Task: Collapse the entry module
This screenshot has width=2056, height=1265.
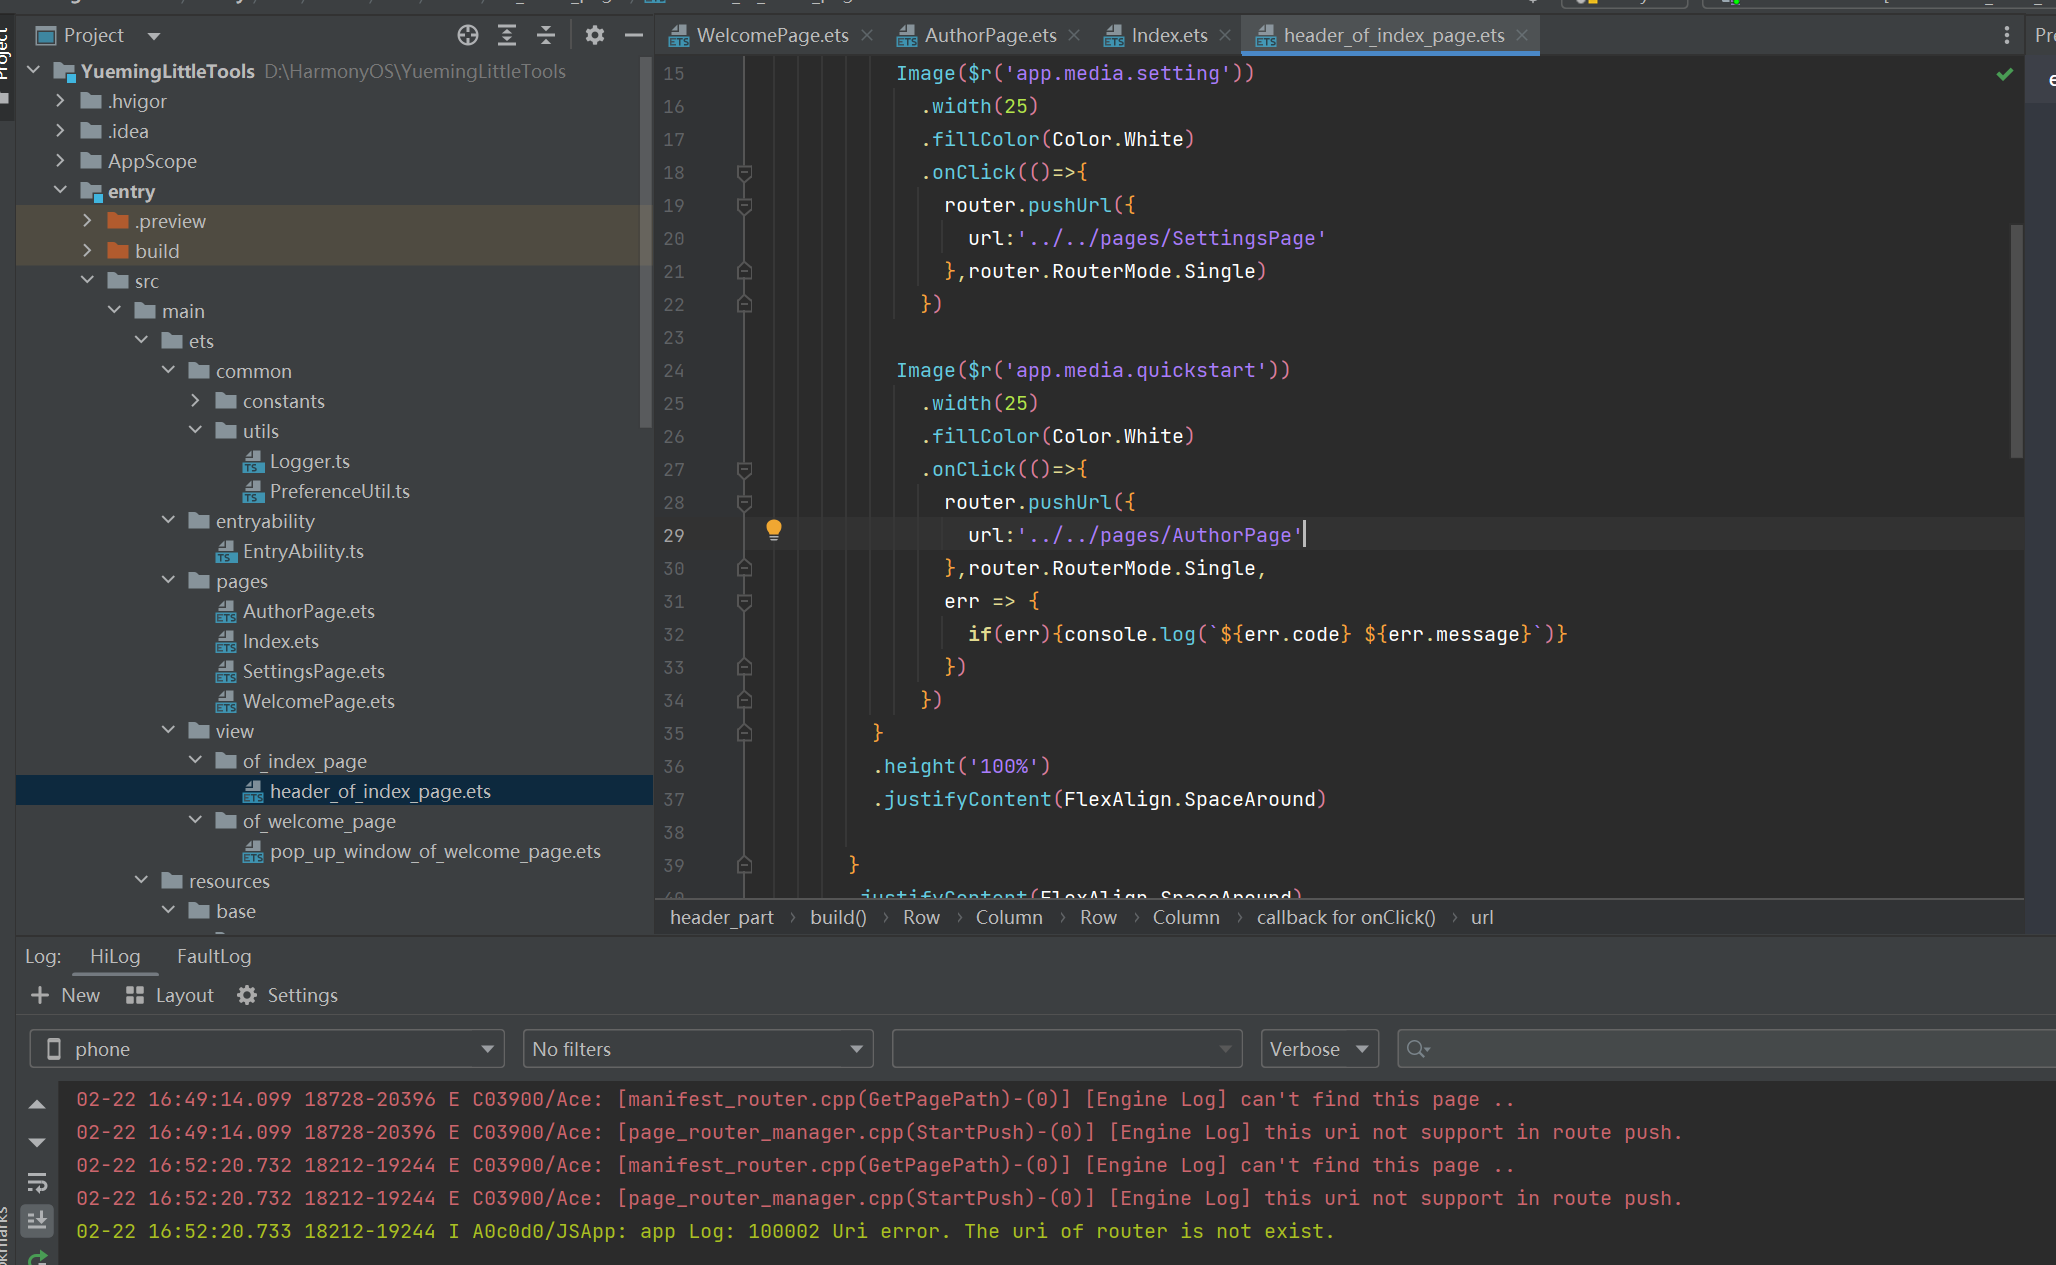Action: (60, 191)
